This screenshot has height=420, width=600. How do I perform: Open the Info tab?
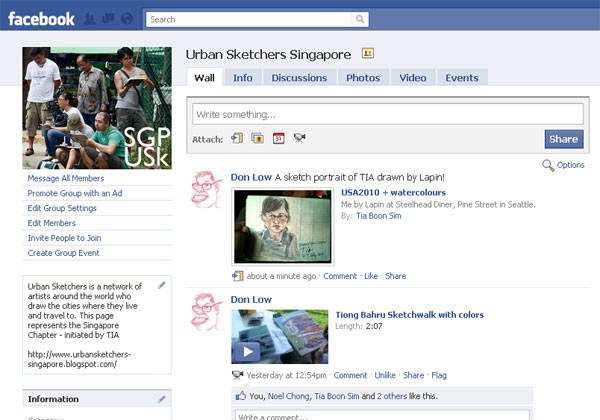[243, 78]
